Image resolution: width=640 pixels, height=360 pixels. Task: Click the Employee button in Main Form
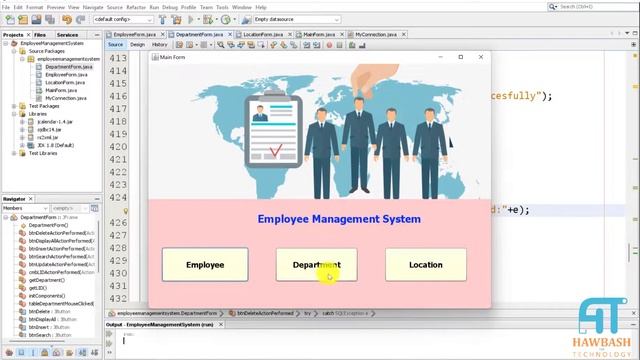(205, 264)
